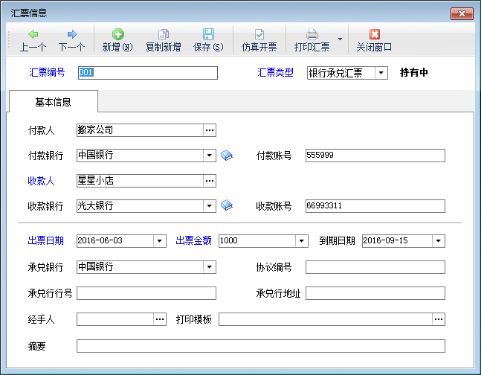Click the 协议编号 input field
The height and width of the screenshot is (375, 482).
pos(375,267)
